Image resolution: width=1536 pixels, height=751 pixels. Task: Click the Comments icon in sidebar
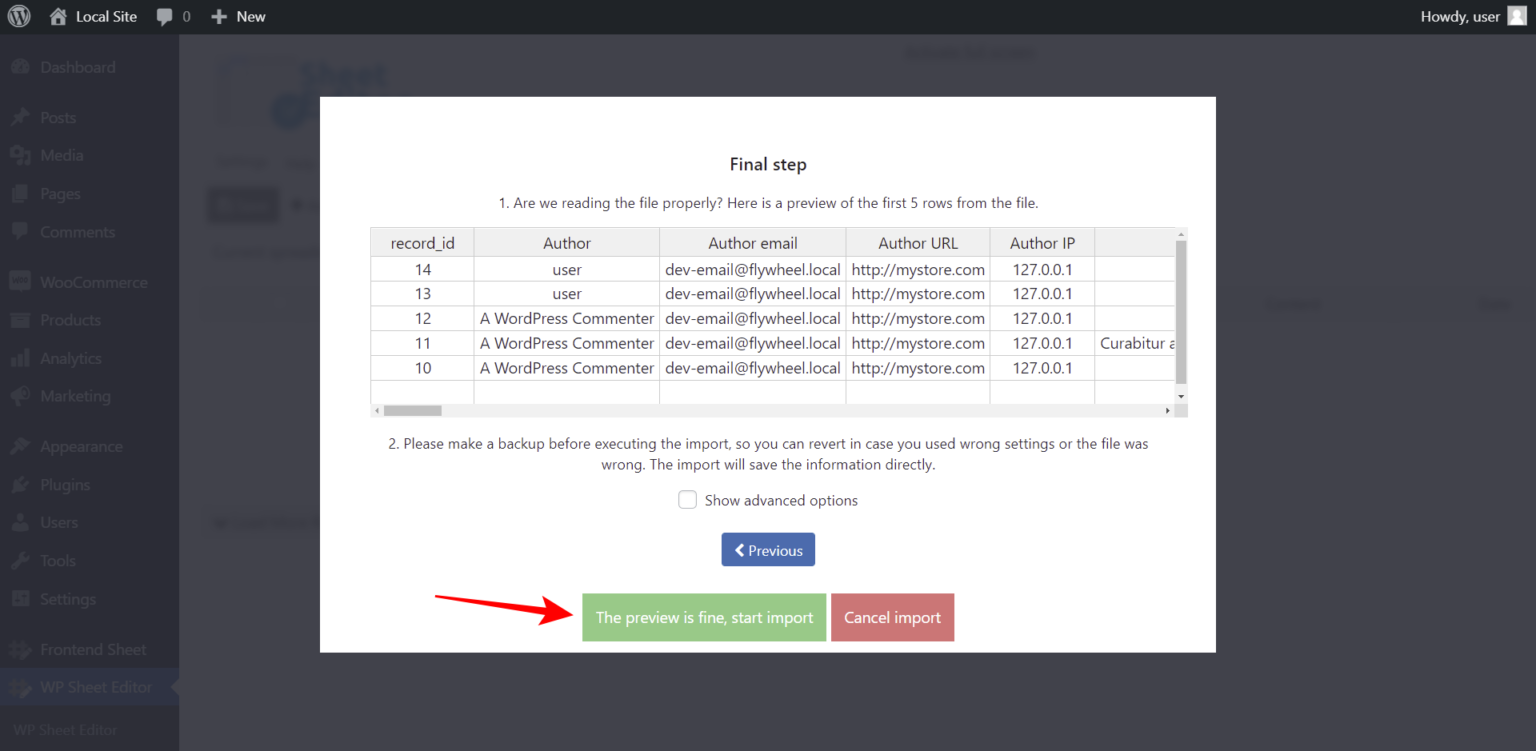[20, 231]
